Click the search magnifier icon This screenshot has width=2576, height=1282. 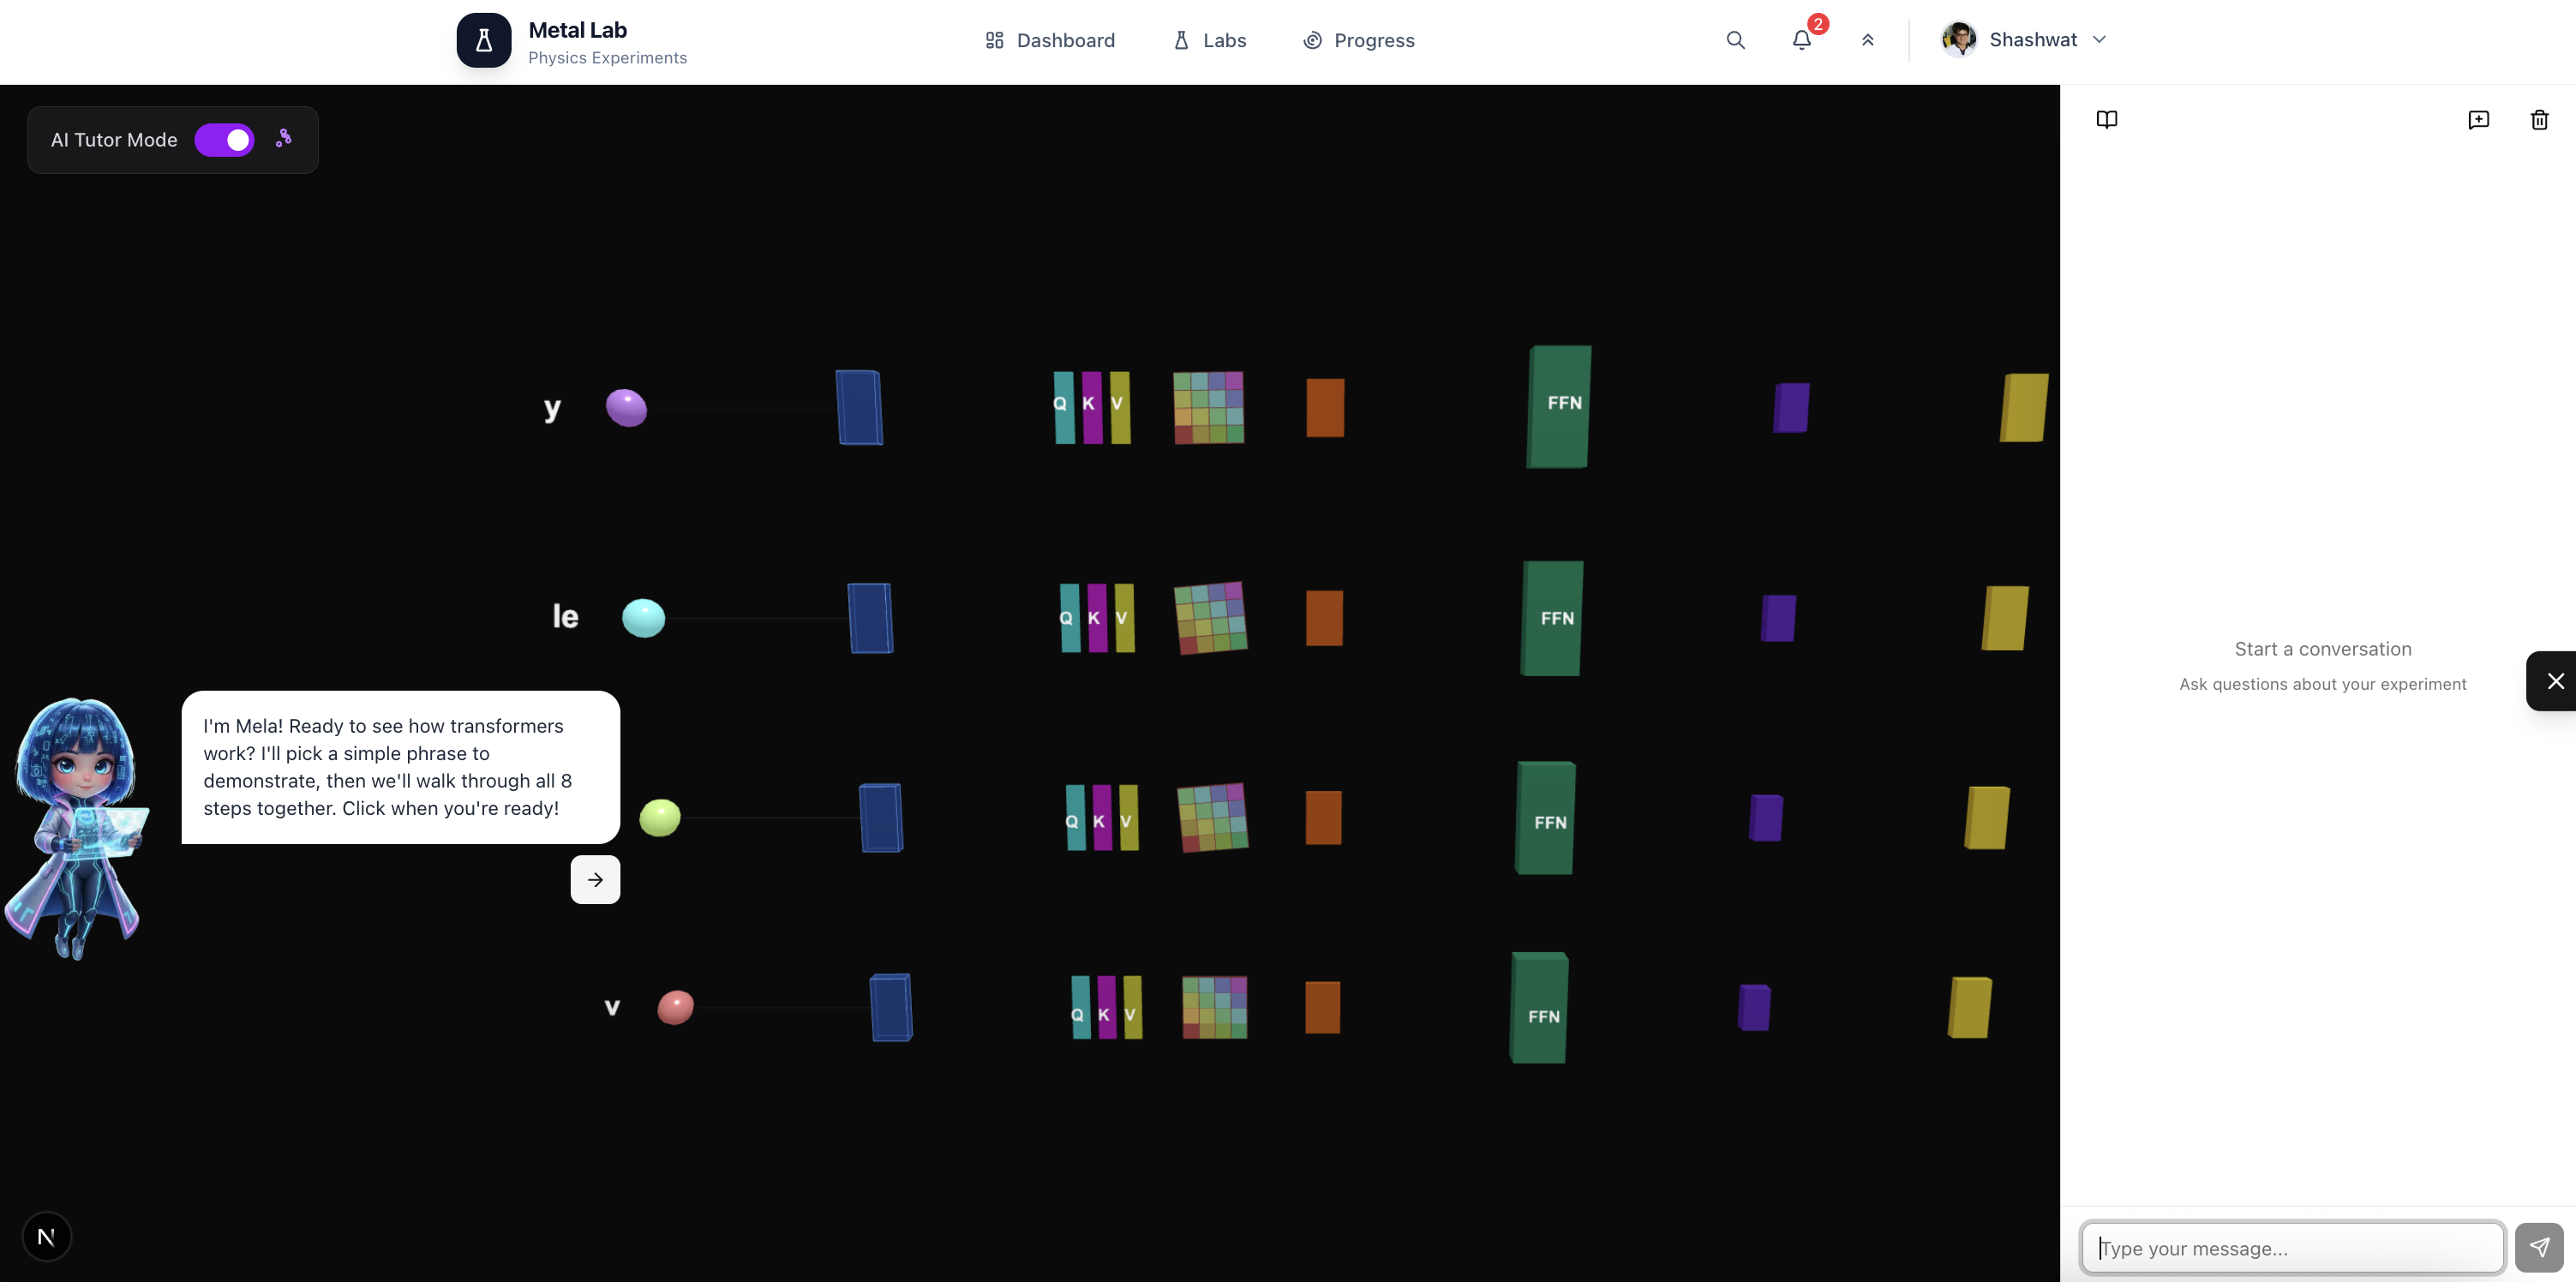point(1735,40)
